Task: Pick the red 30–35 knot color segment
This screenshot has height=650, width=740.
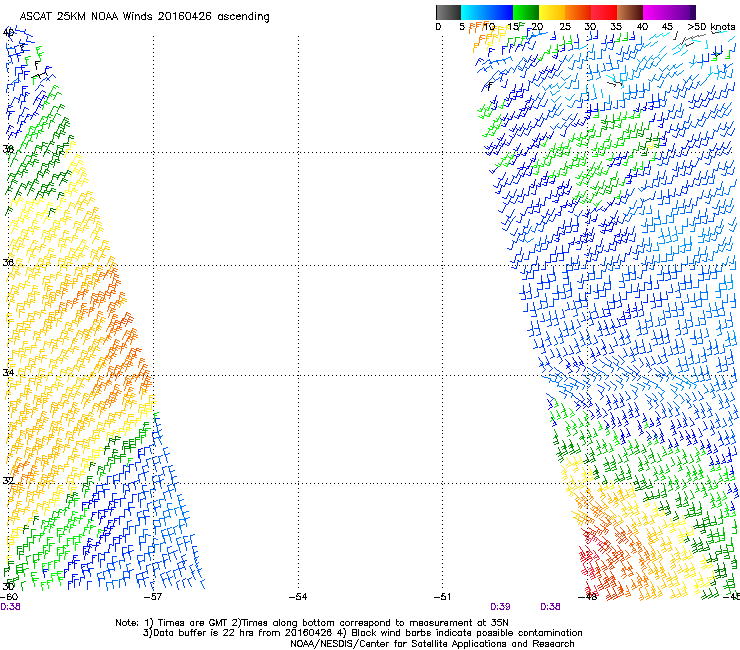Action: [x=604, y=12]
